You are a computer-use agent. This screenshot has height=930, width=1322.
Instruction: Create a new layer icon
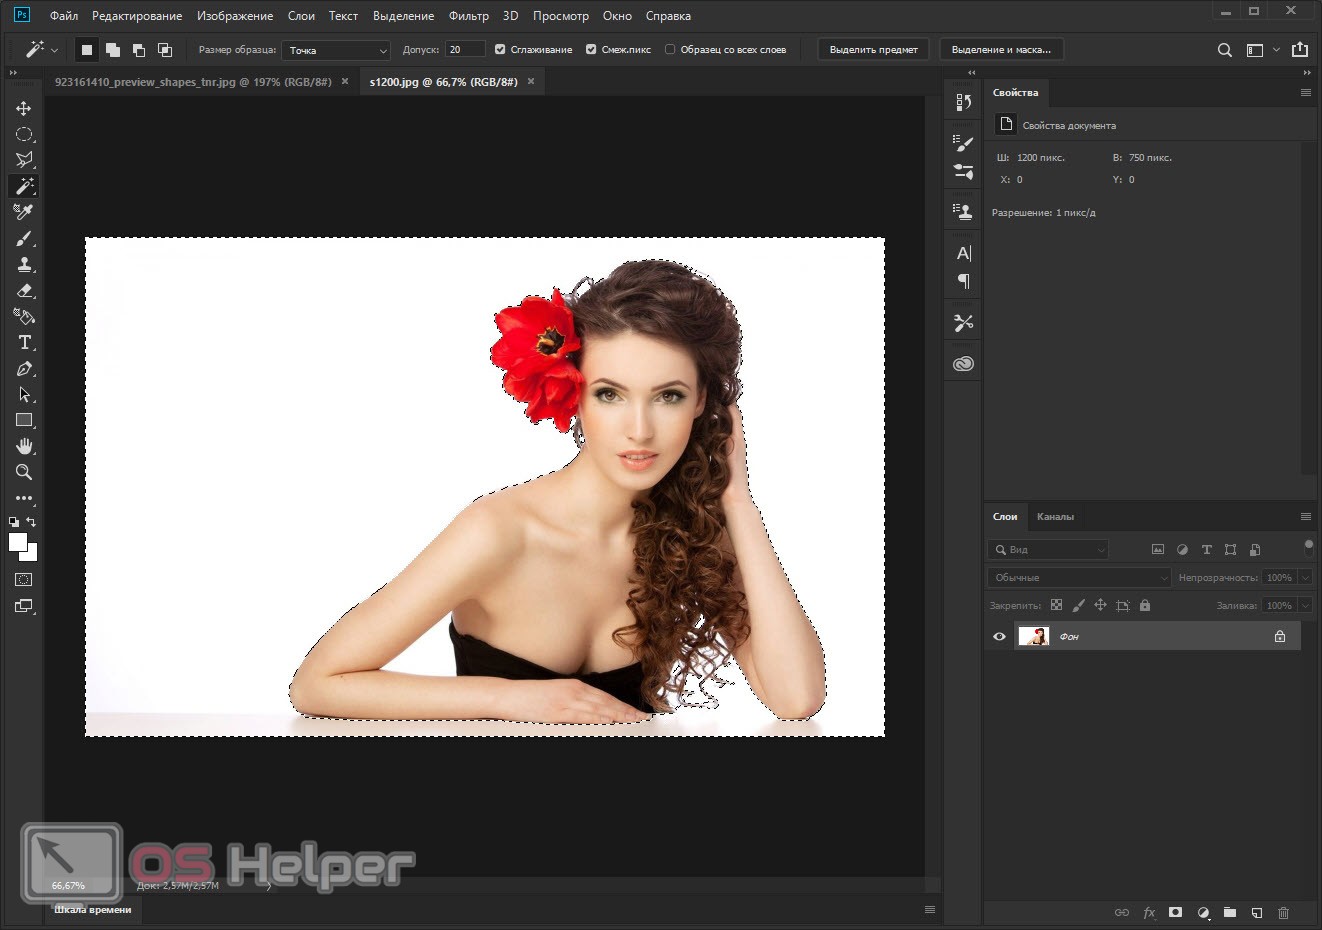coord(1257,912)
